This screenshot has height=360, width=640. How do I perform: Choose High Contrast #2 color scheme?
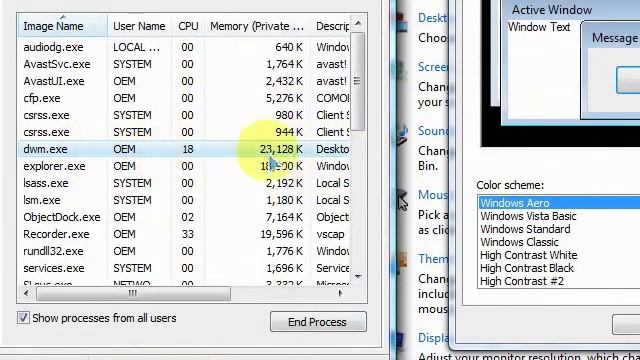tap(560, 281)
